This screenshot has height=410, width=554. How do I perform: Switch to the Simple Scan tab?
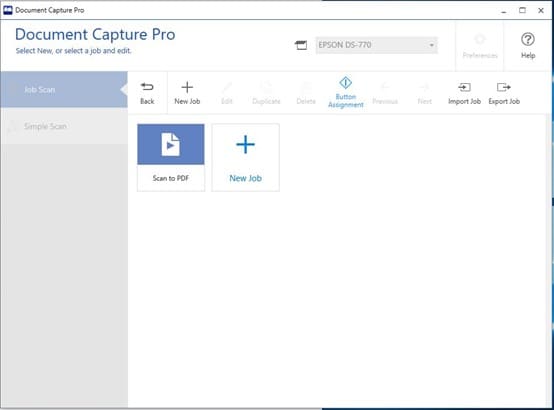(64, 126)
